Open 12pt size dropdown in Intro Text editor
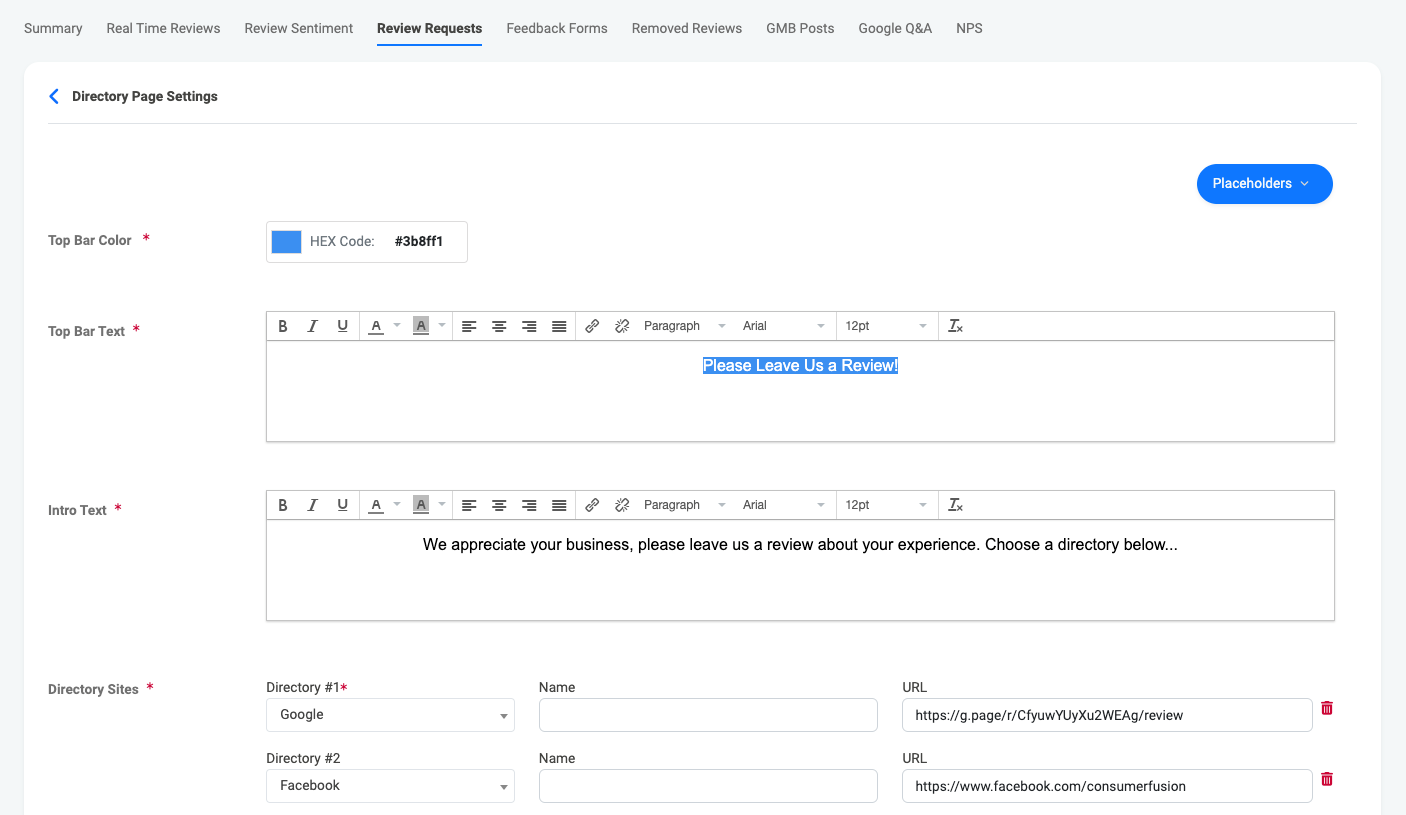Viewport: 1406px width, 815px height. [886, 505]
